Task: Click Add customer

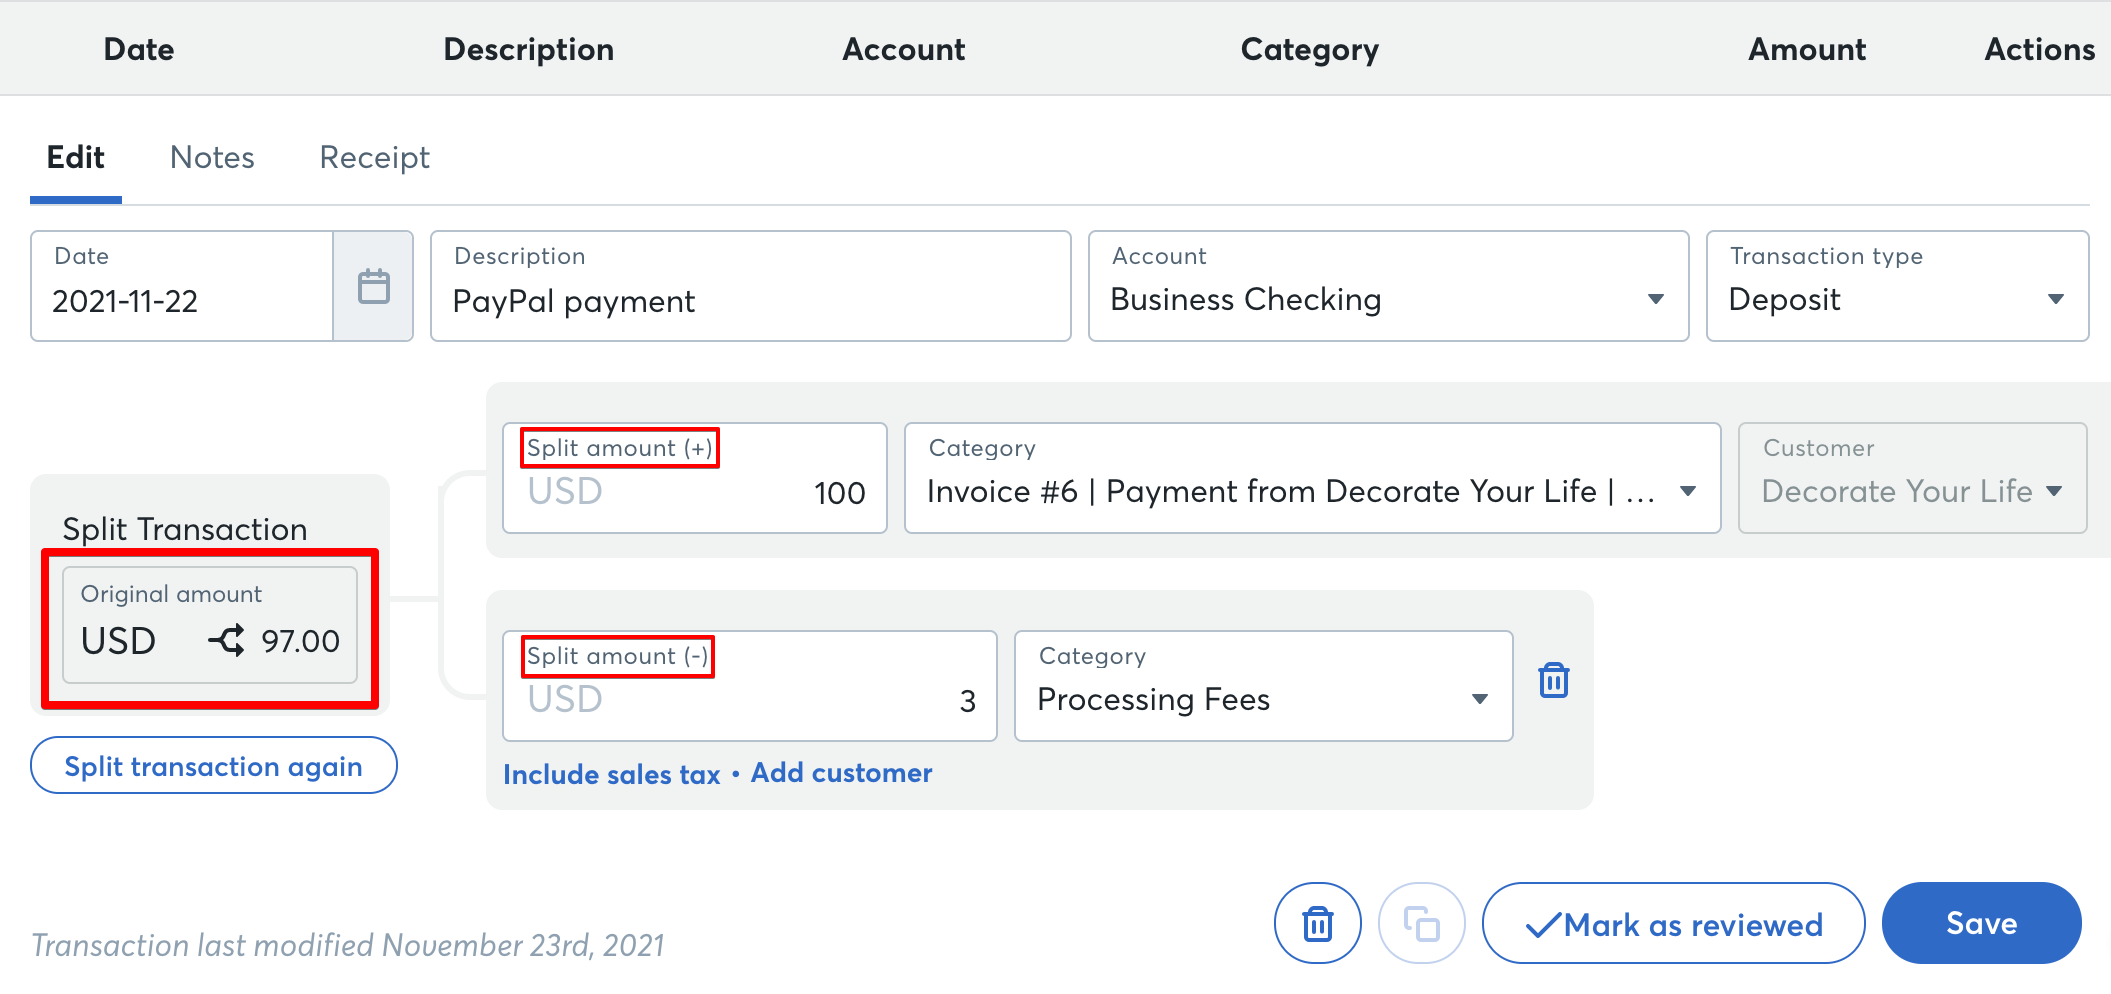Action: (x=841, y=773)
